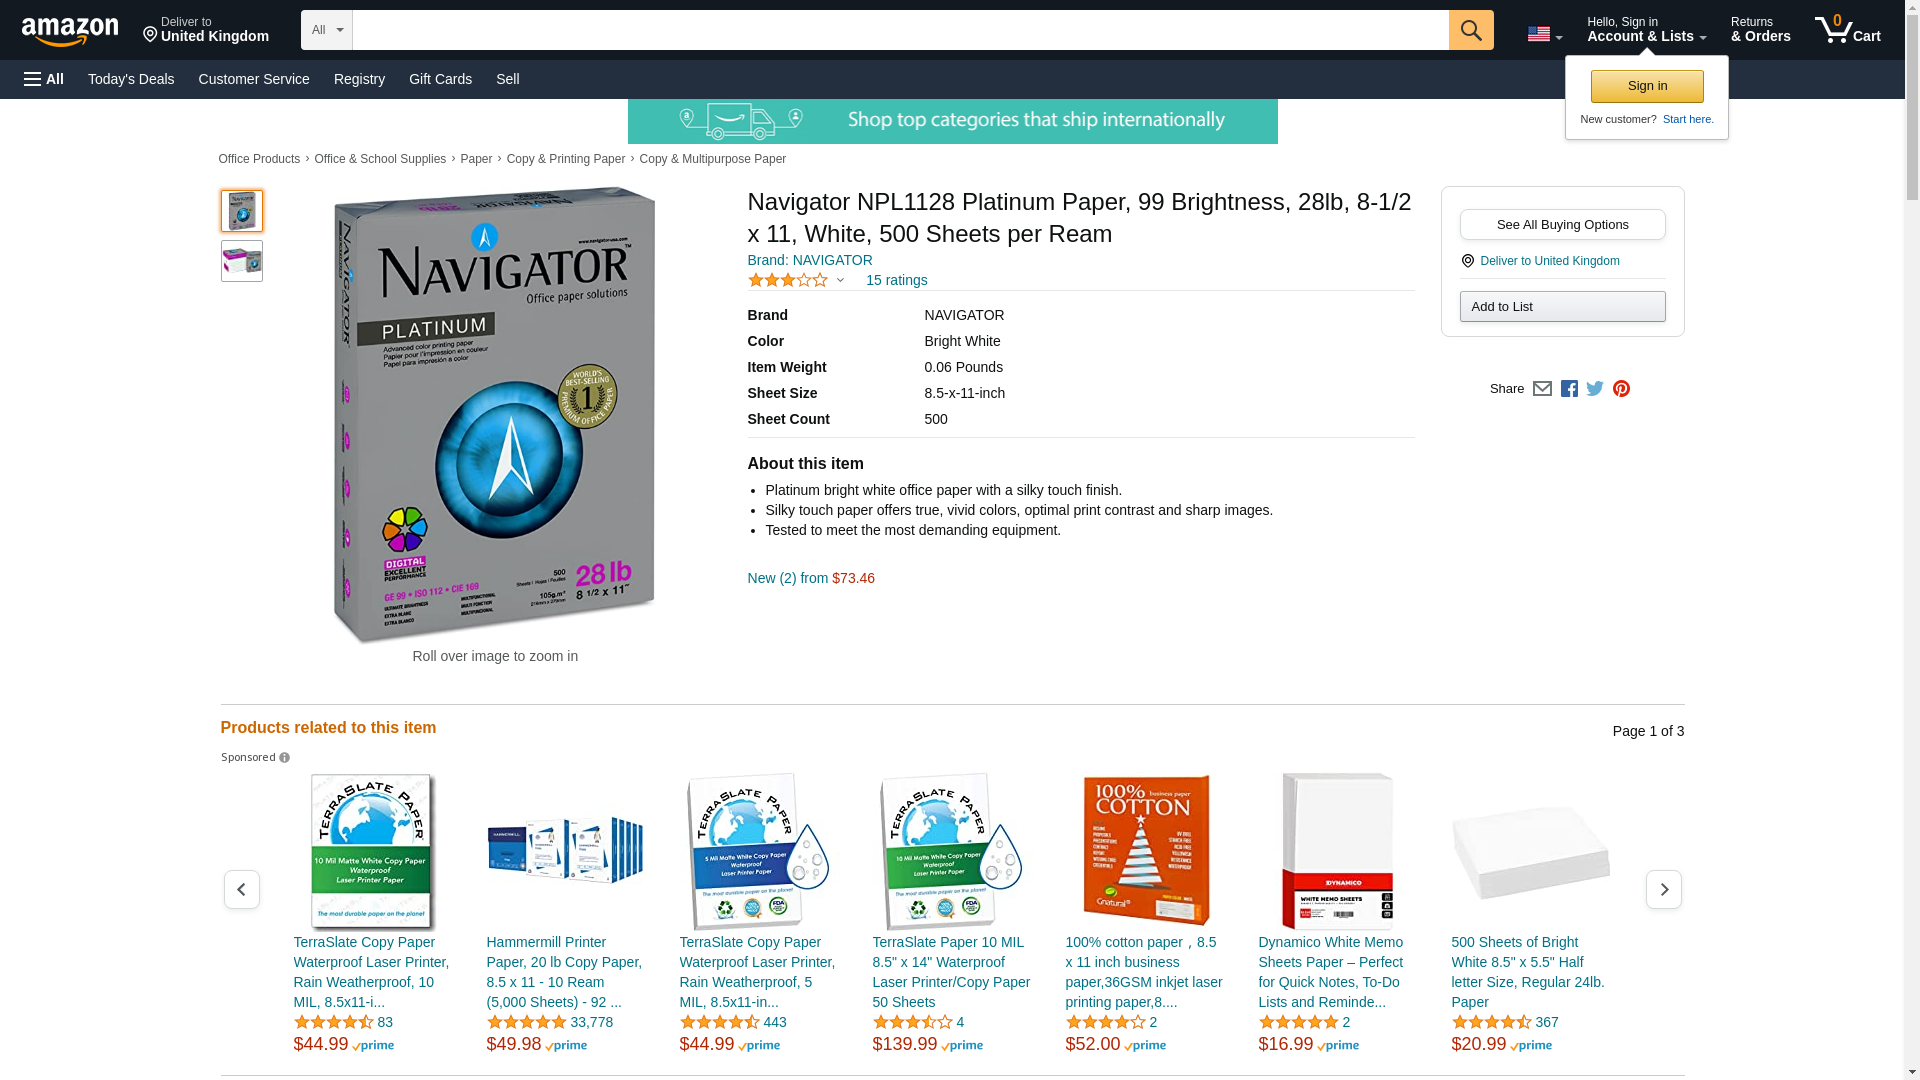Click the search magnifier button
The width and height of the screenshot is (1920, 1080).
pyautogui.click(x=1470, y=30)
